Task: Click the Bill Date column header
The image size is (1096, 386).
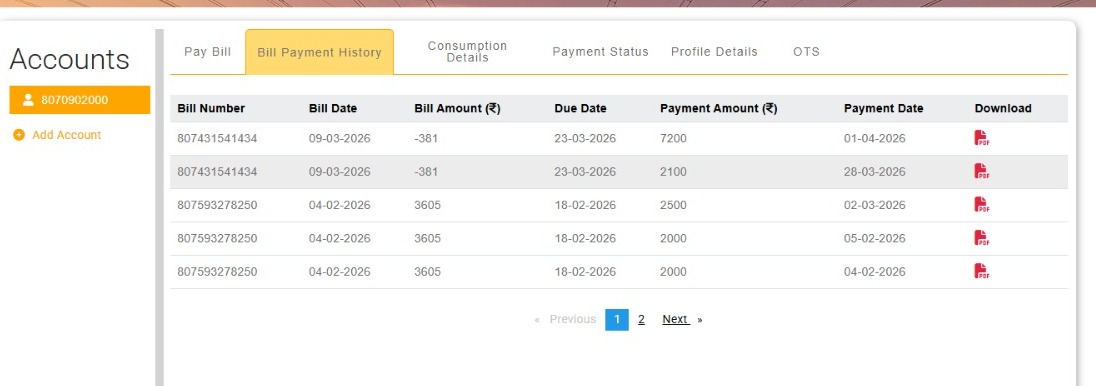Action: (x=333, y=108)
